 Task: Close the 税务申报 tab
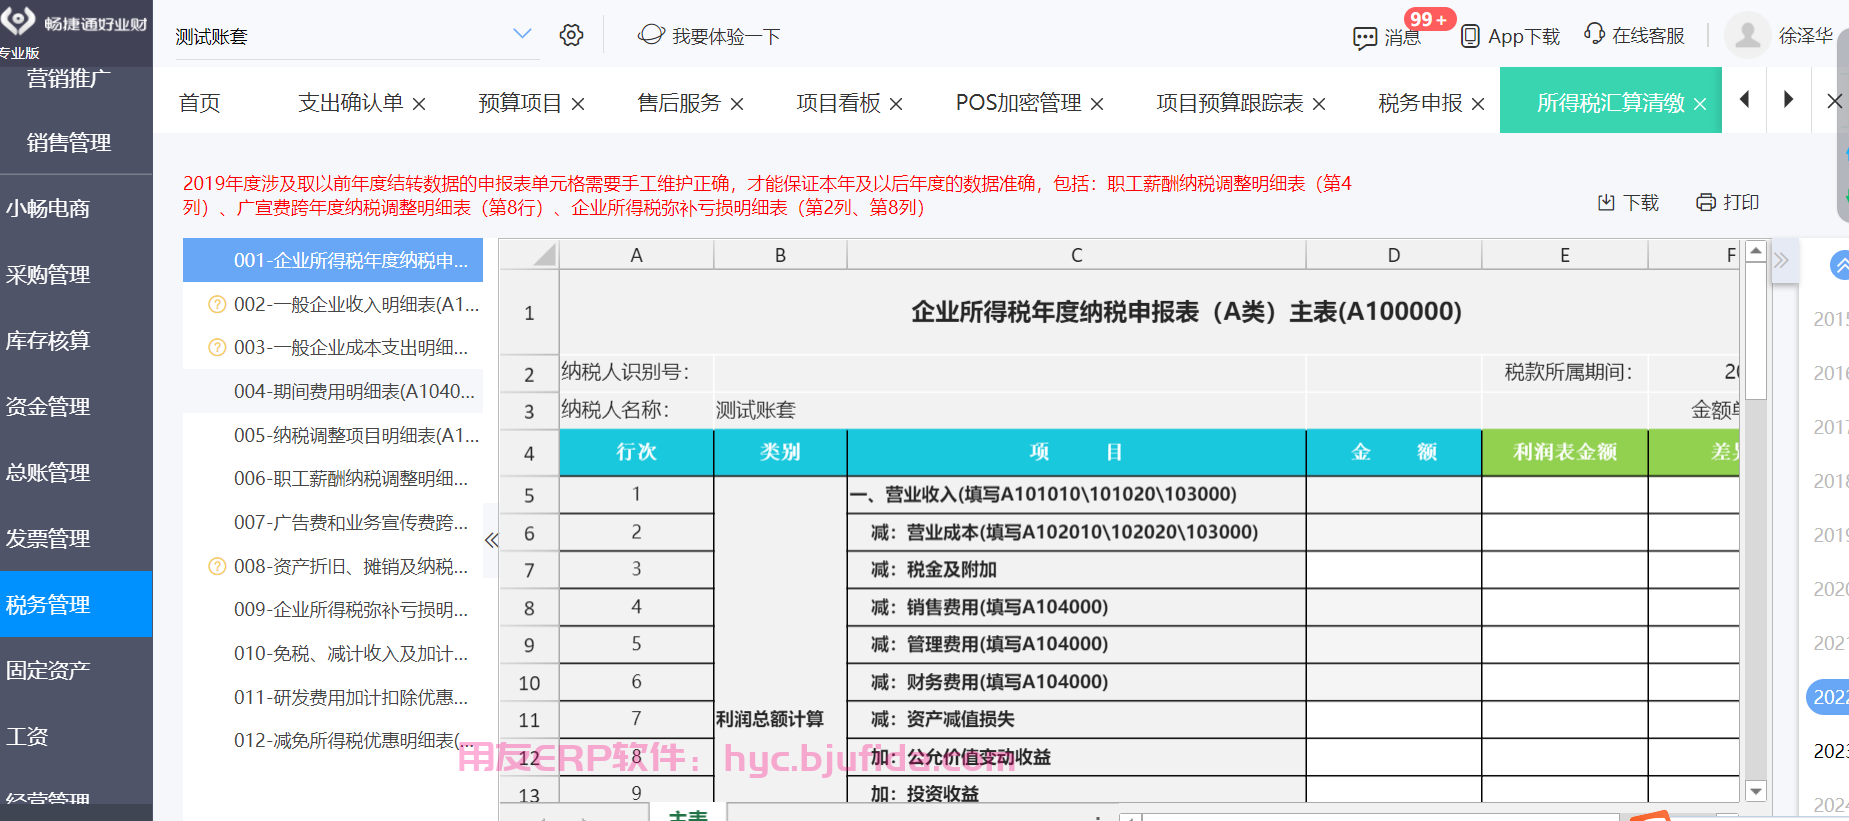1478,104
